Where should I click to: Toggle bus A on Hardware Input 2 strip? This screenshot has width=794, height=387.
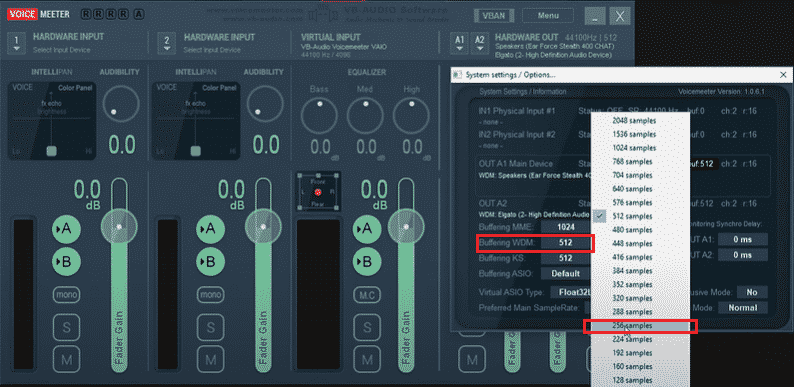211,229
